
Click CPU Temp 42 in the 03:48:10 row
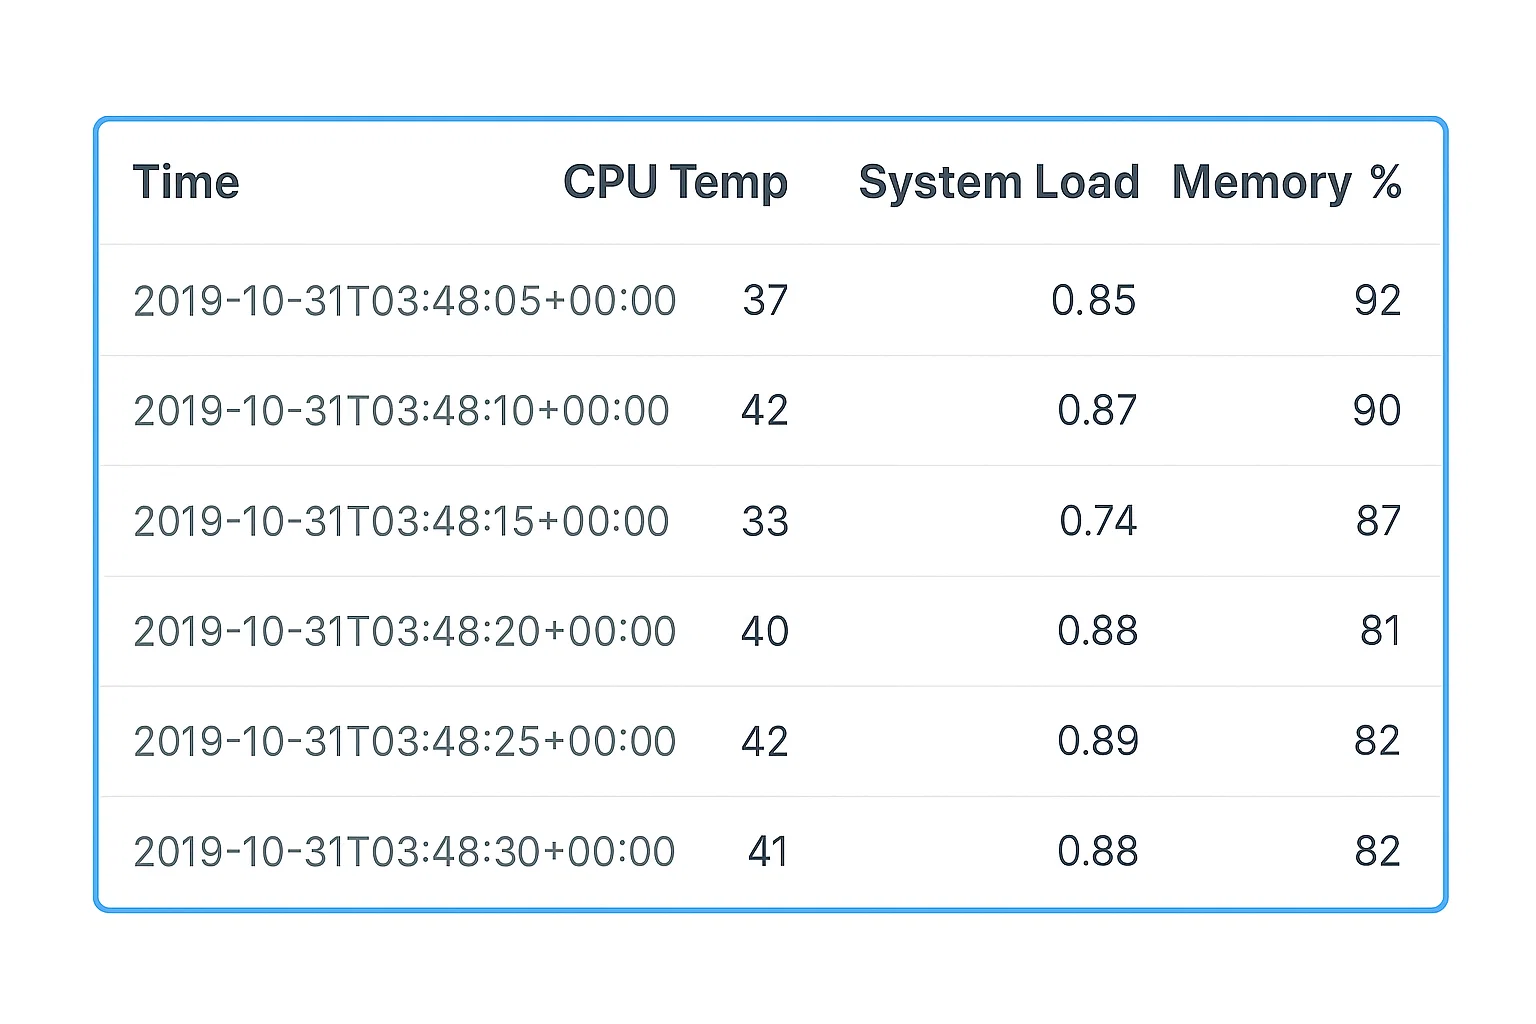point(765,411)
